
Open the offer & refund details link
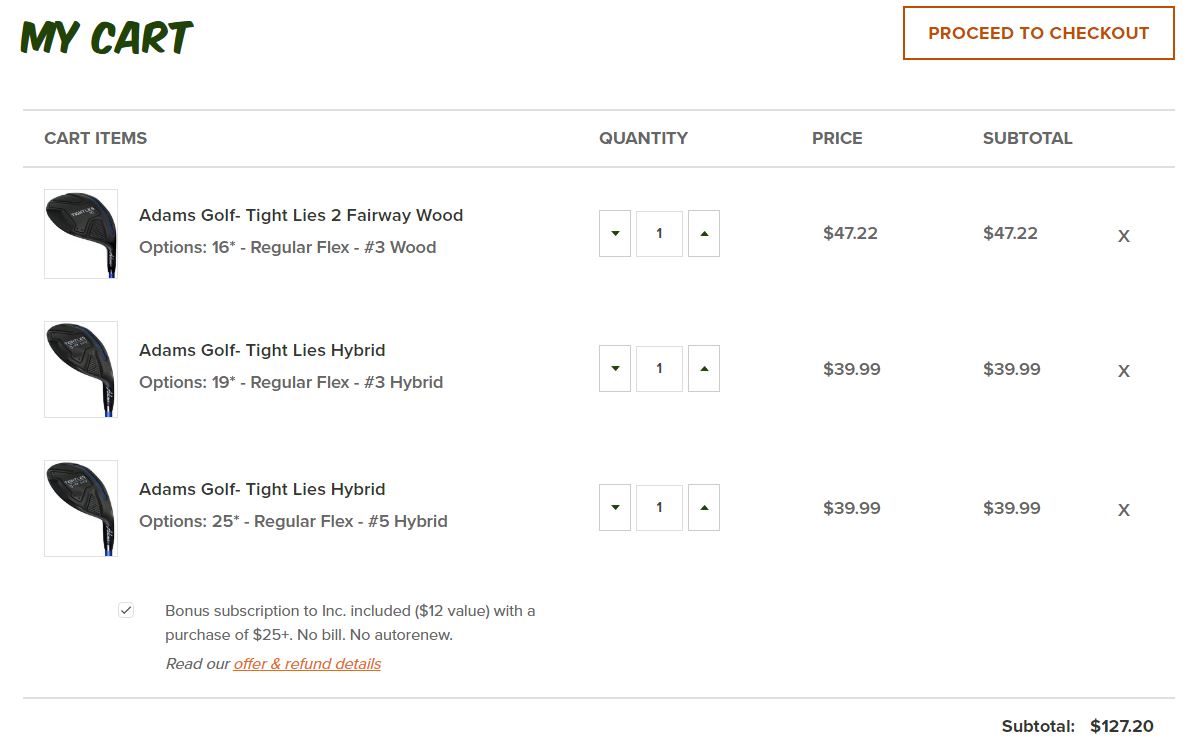tap(307, 664)
